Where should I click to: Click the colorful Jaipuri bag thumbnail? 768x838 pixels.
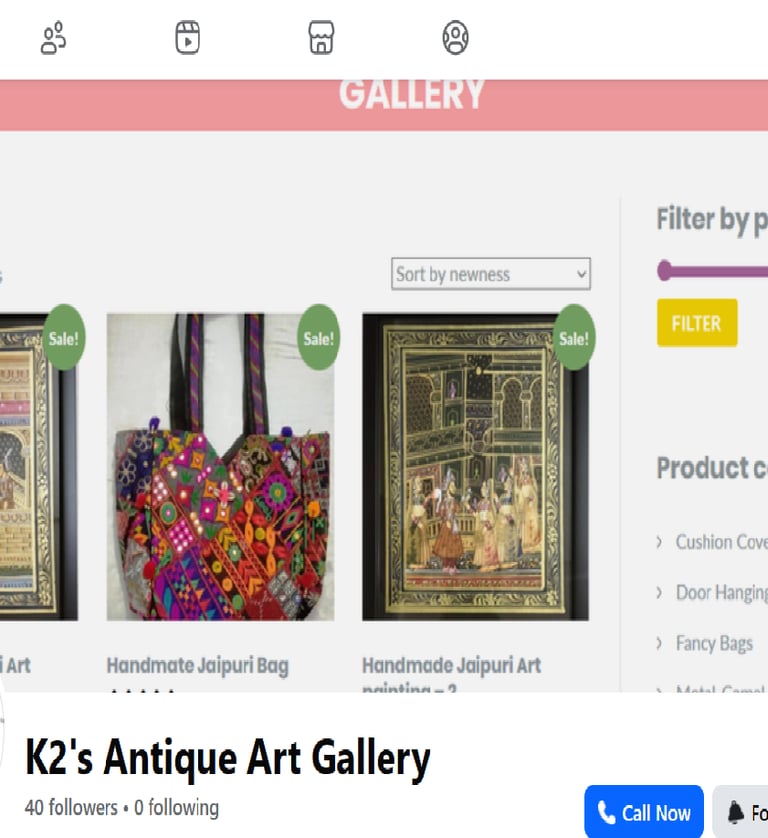220,467
